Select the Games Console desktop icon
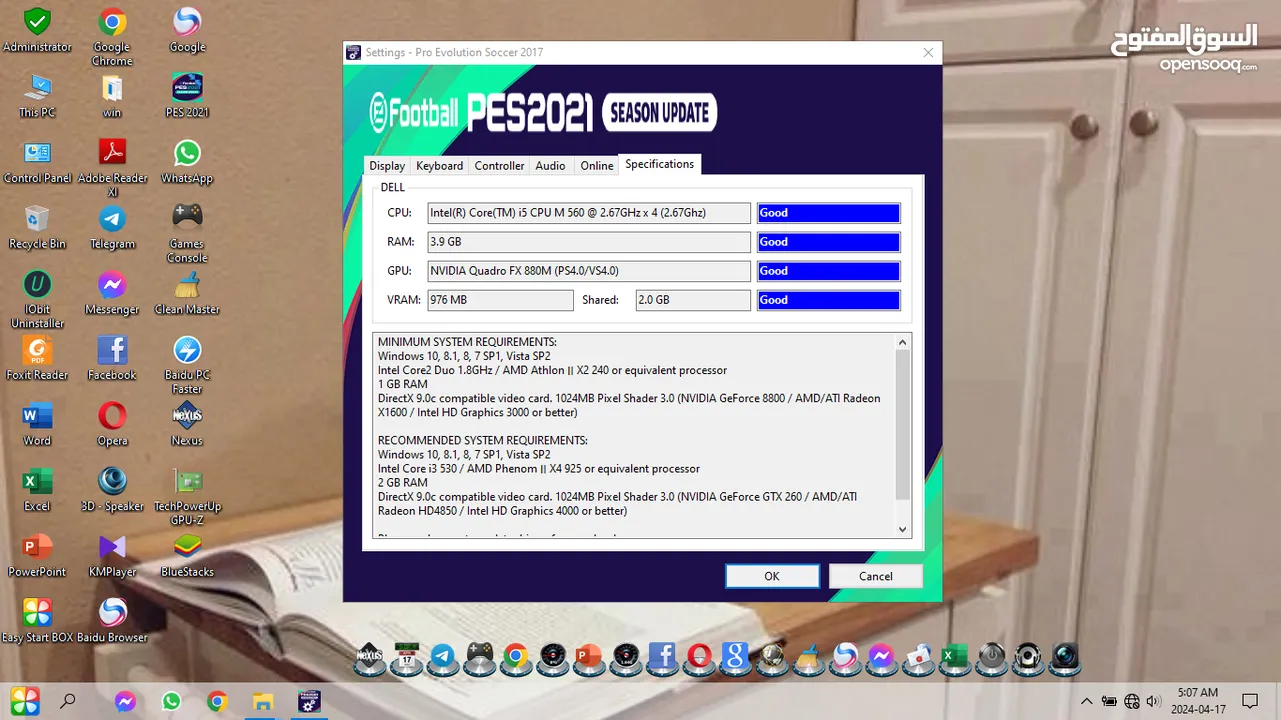Image resolution: width=1281 pixels, height=720 pixels. (x=187, y=233)
